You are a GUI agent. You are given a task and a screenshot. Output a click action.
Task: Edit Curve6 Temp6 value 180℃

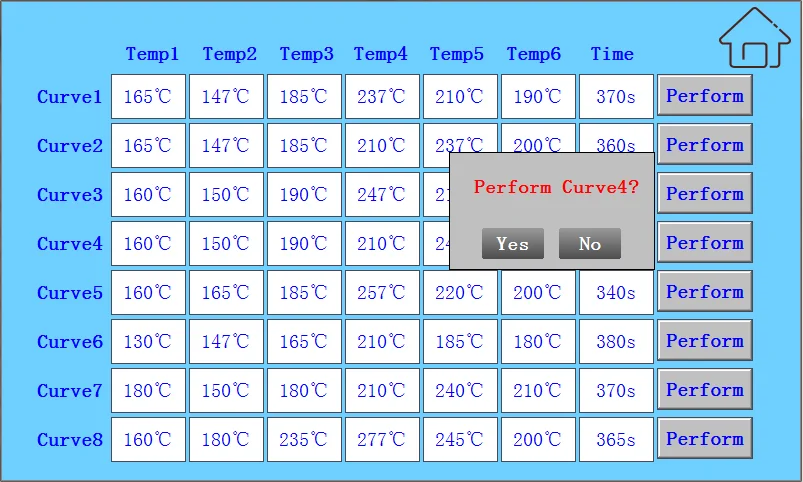(538, 342)
